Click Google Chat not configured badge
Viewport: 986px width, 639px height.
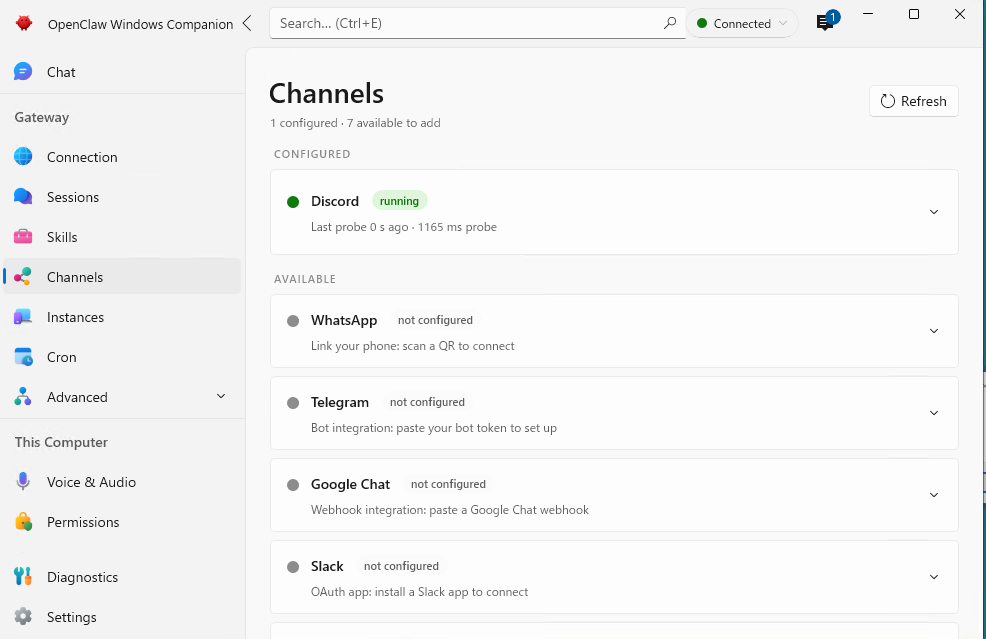[x=448, y=484]
